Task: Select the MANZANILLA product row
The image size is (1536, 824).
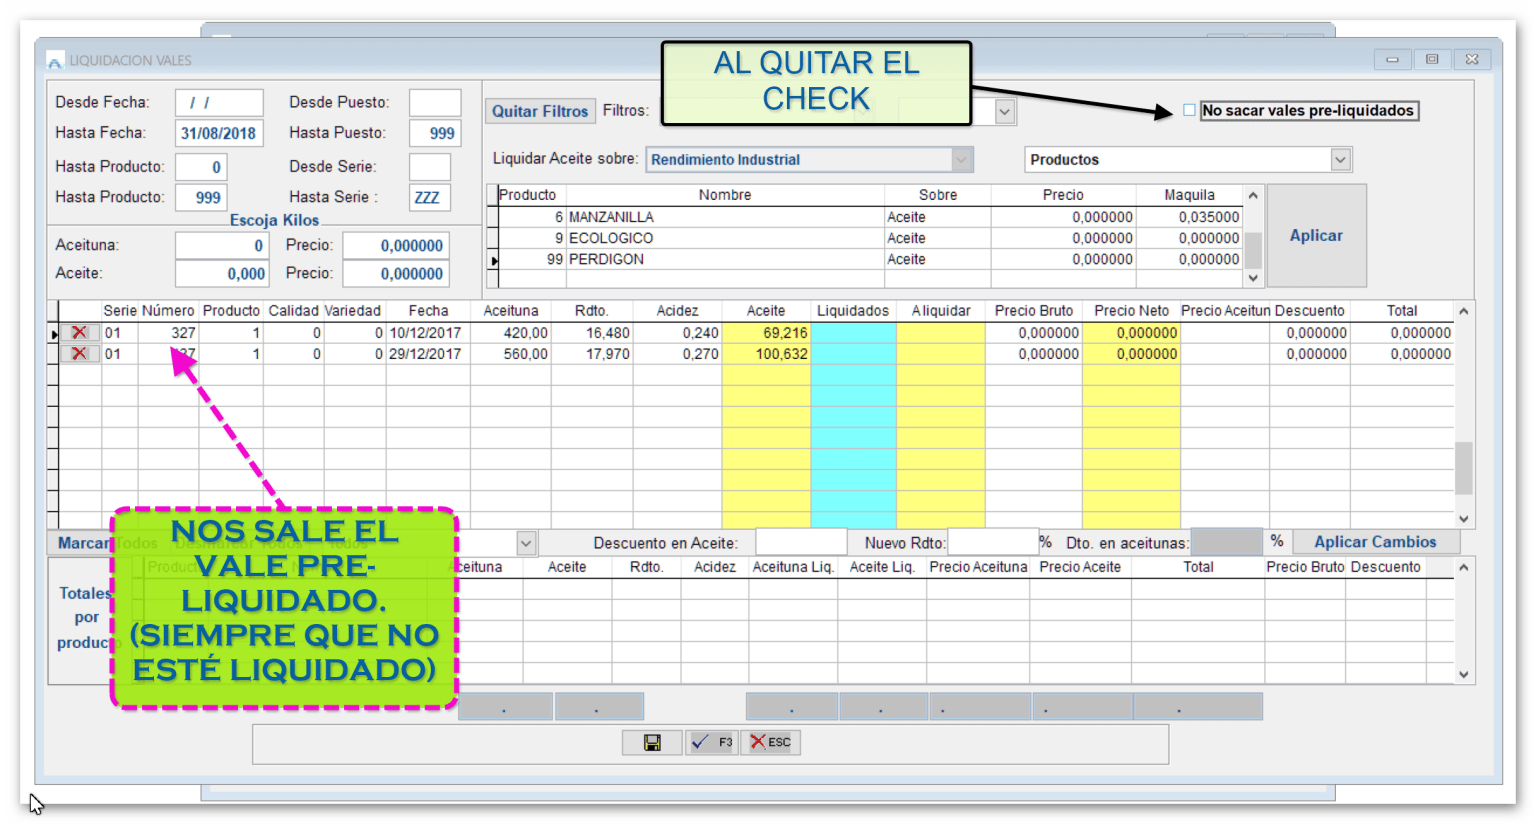Action: click(x=611, y=217)
